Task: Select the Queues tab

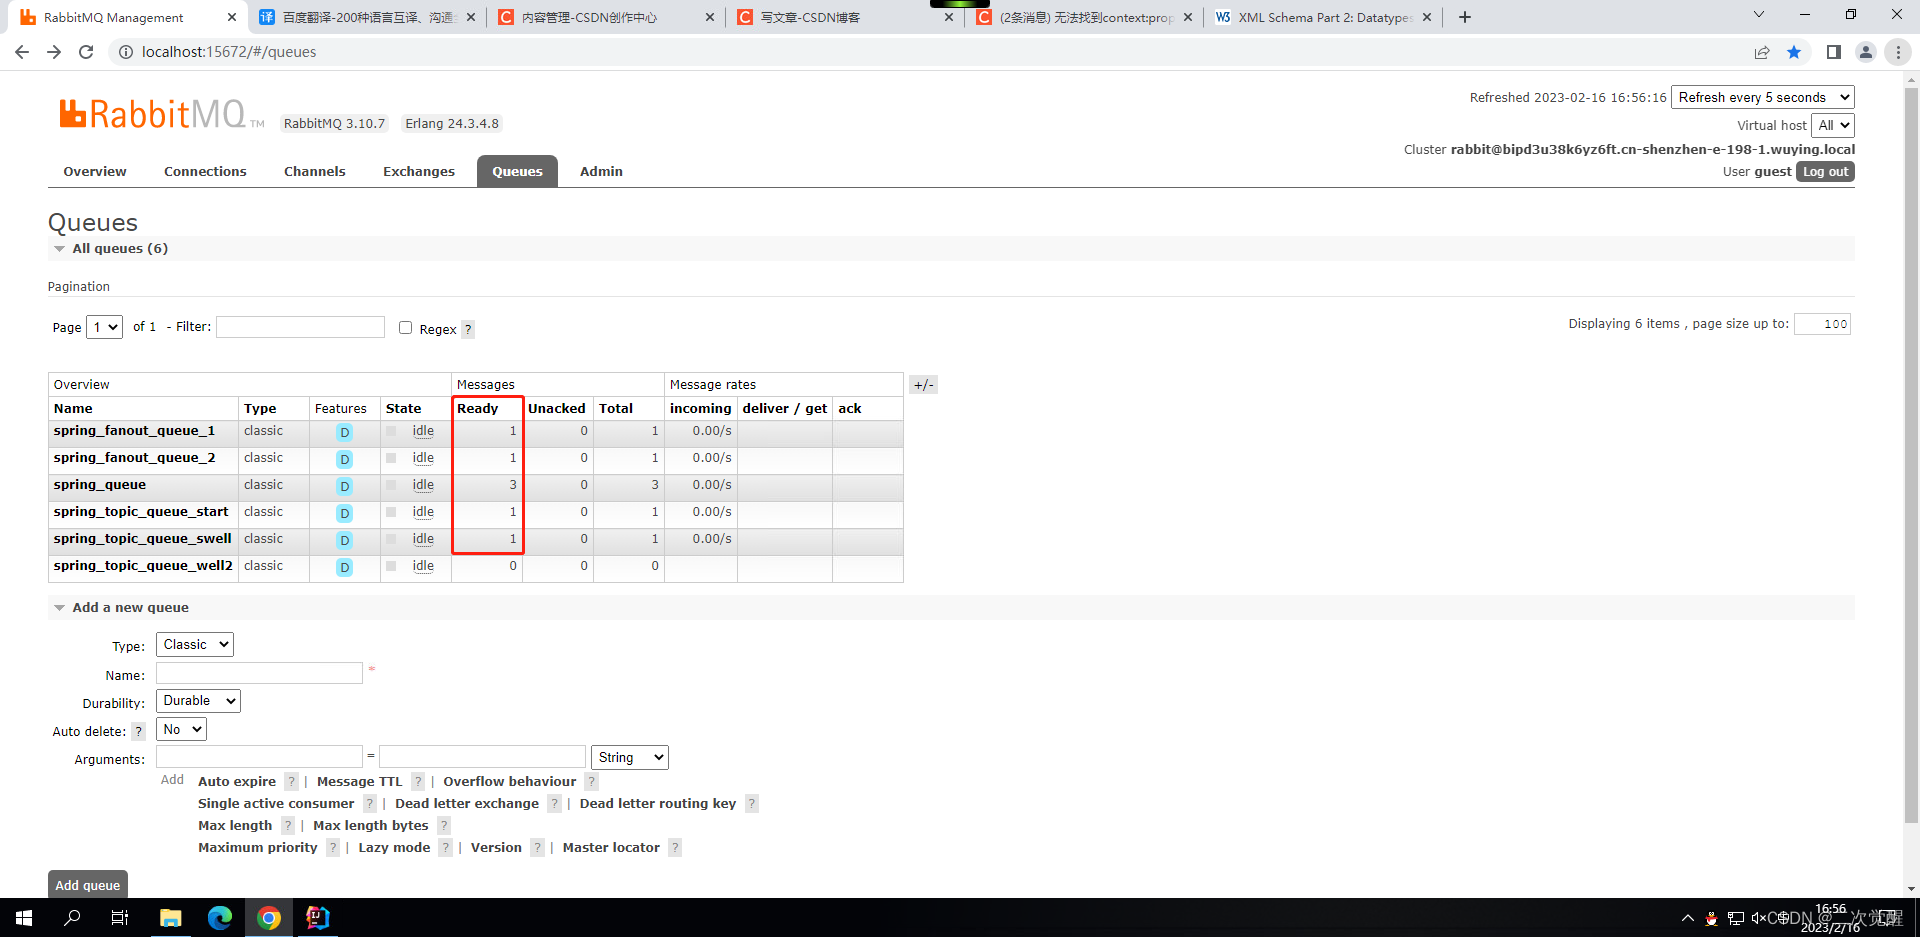Action: (517, 171)
